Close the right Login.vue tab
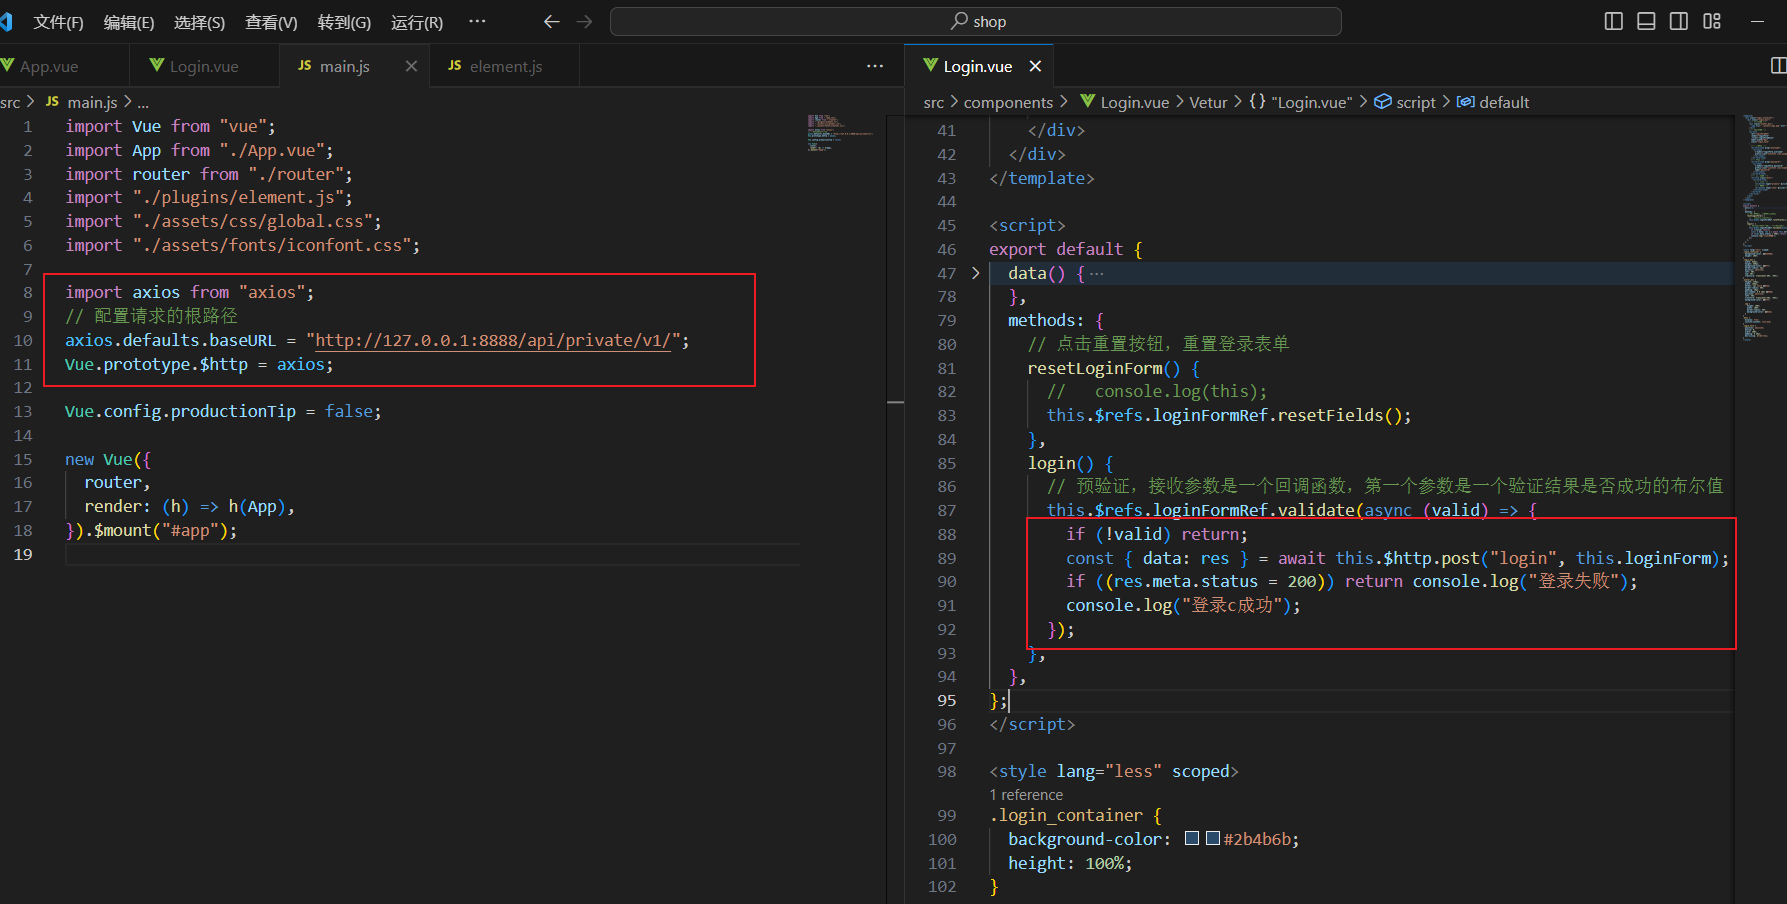 pos(1035,66)
